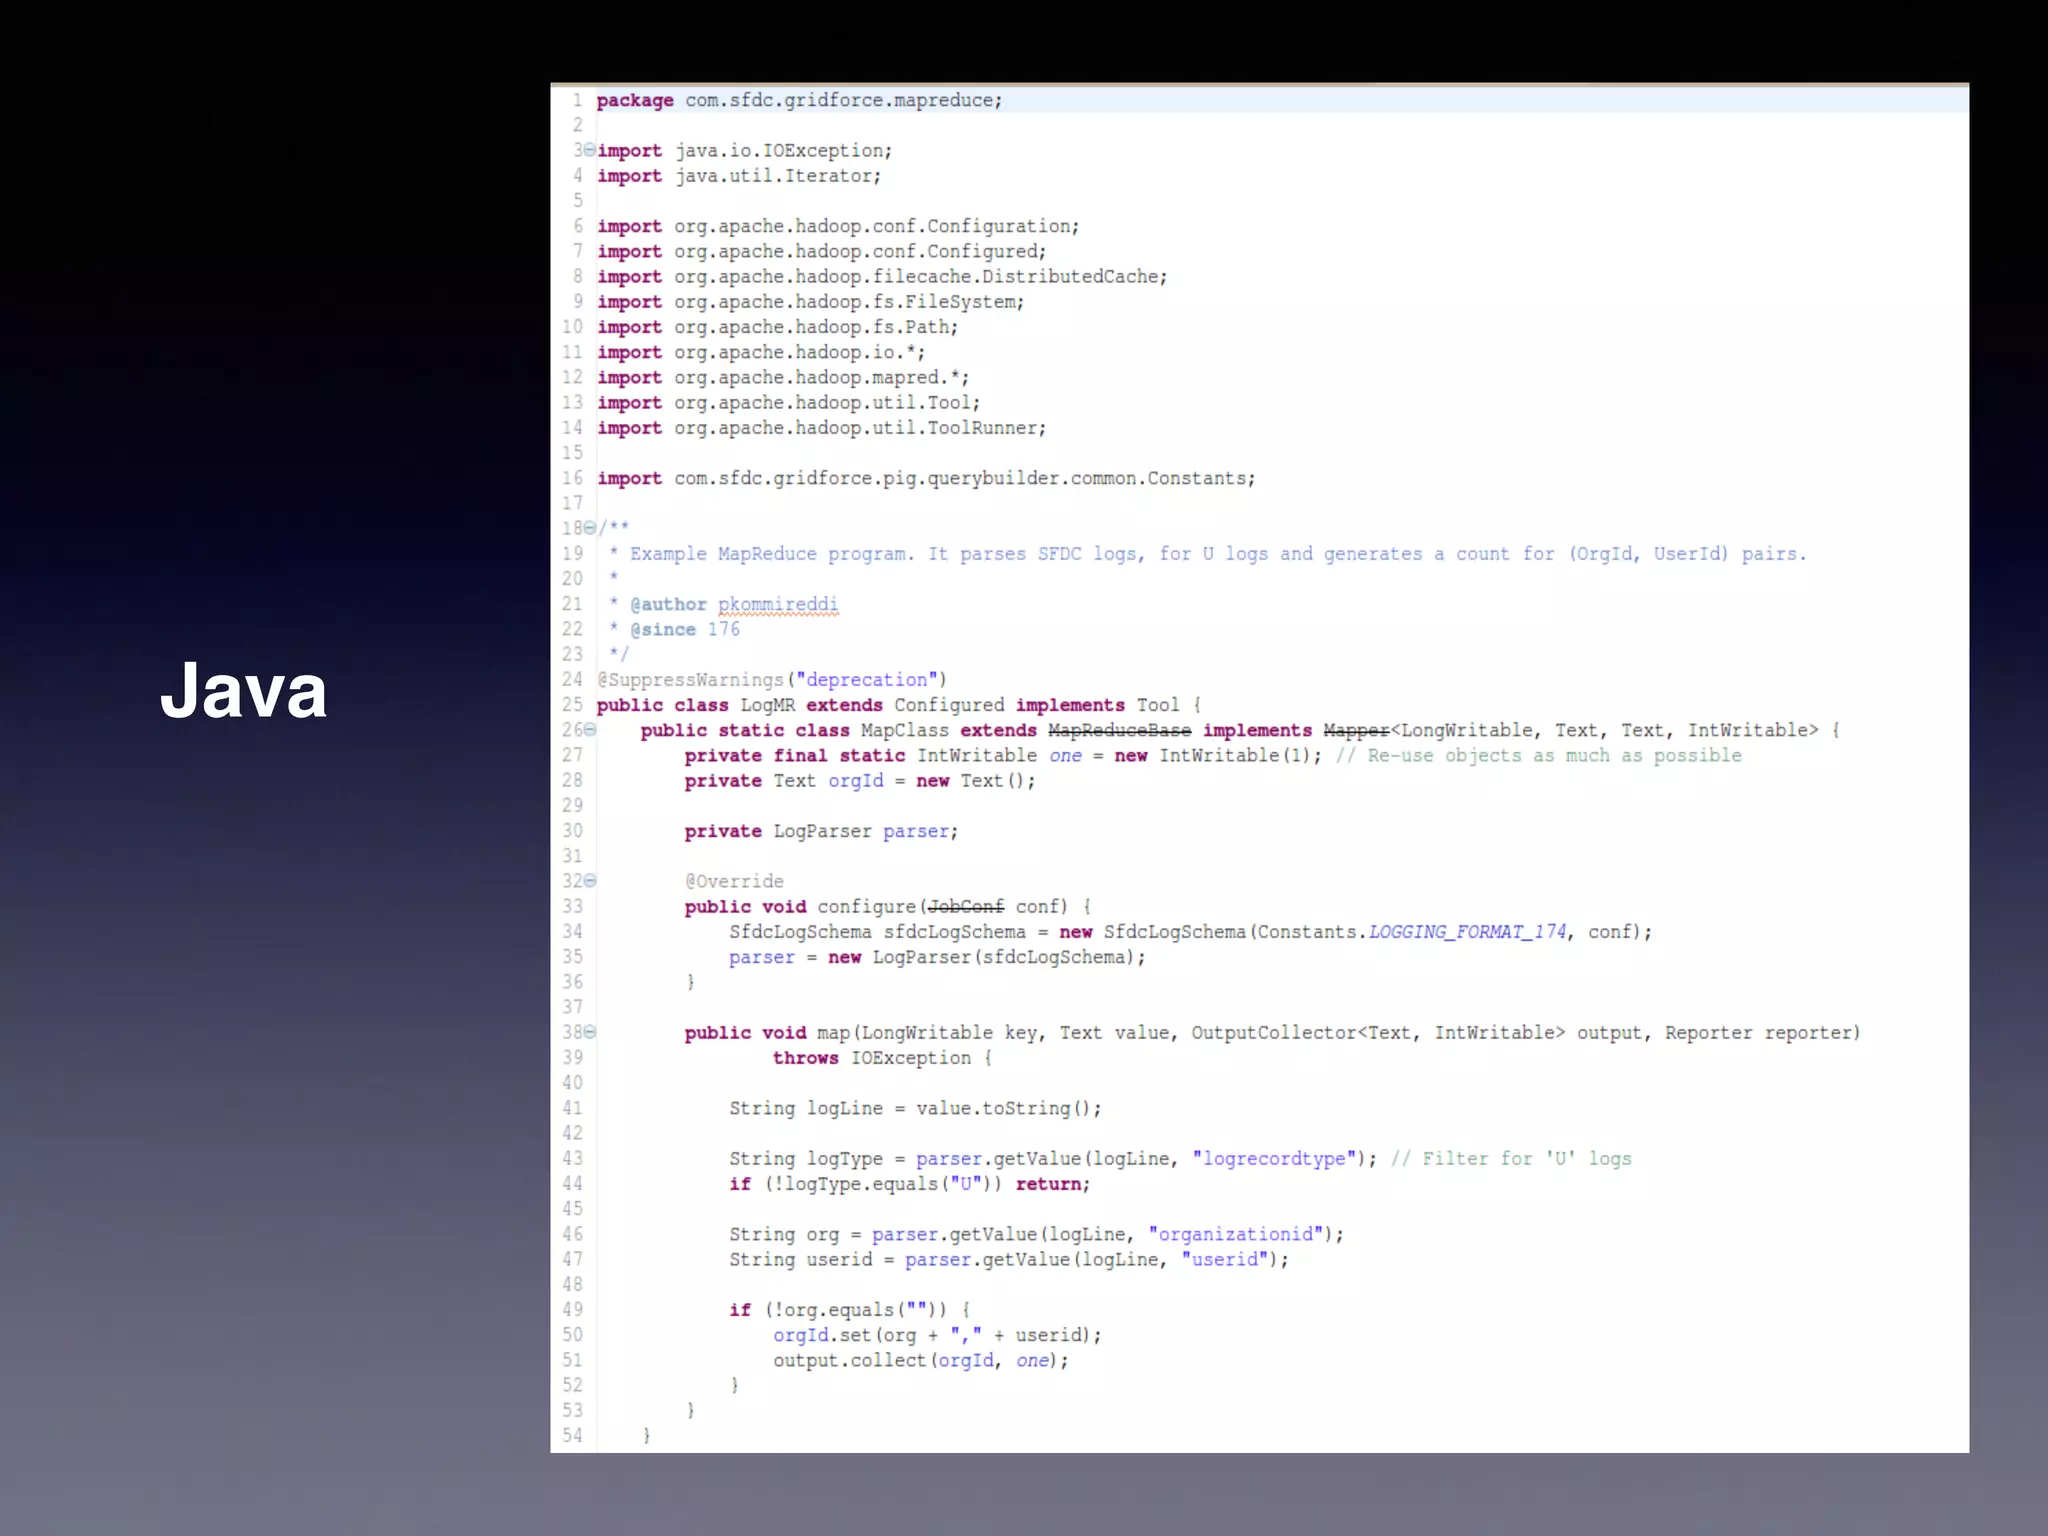The height and width of the screenshot is (1536, 2048).
Task: Click import org.apache.hadoop.conf.Configuration line
Action: [x=838, y=226]
